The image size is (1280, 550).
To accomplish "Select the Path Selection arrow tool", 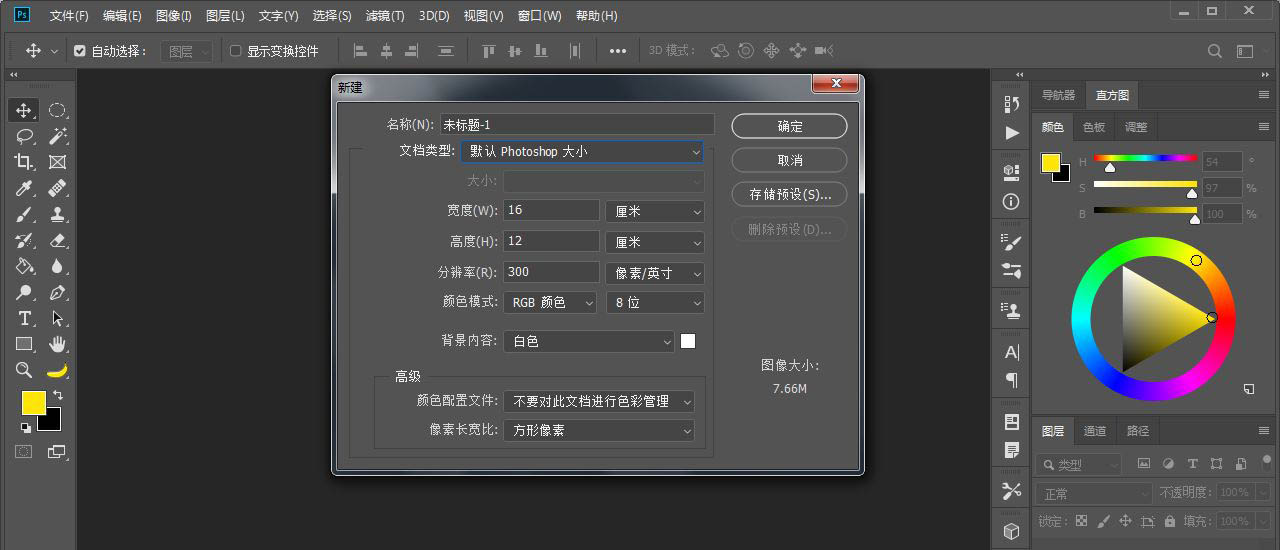I will 57,318.
